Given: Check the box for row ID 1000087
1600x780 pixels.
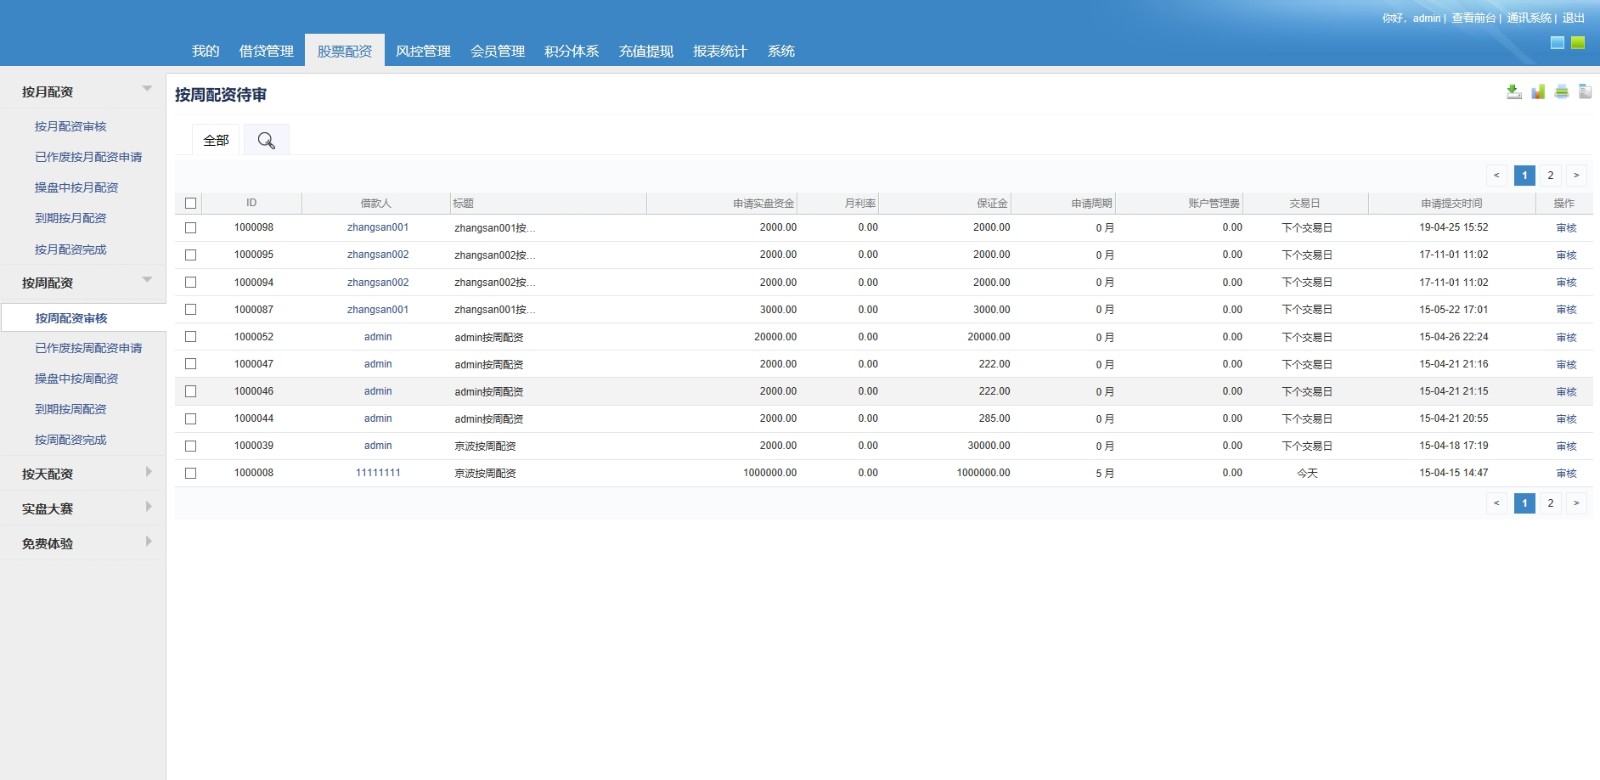Looking at the screenshot, I should [190, 309].
